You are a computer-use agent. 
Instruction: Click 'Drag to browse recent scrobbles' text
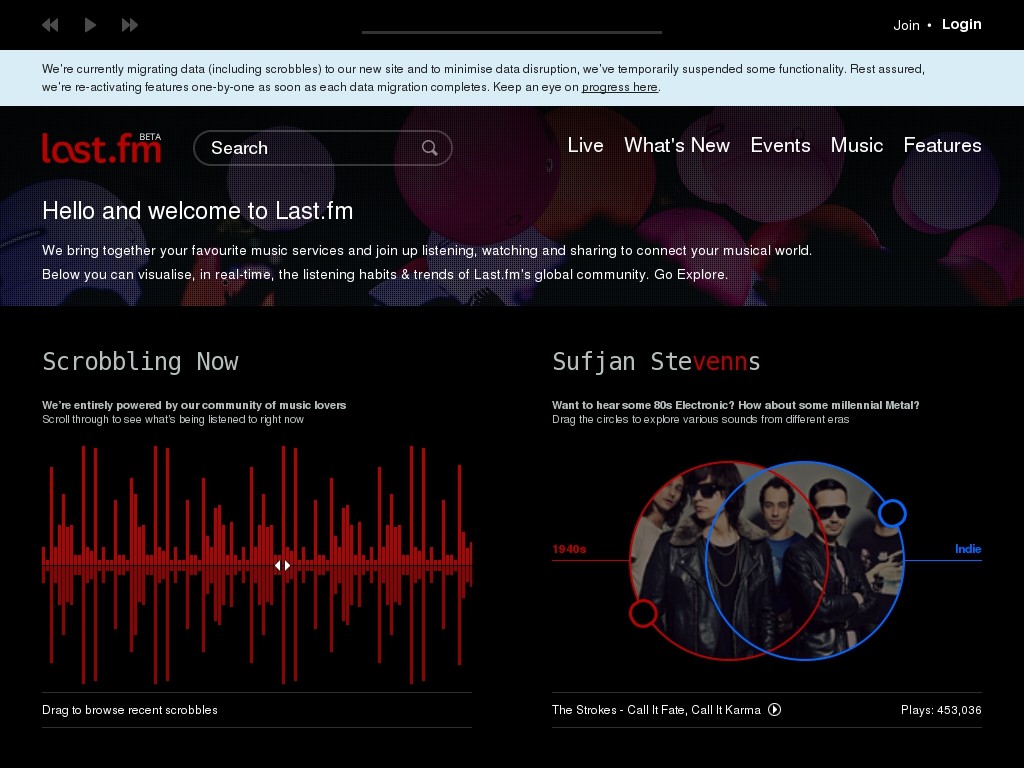(130, 710)
